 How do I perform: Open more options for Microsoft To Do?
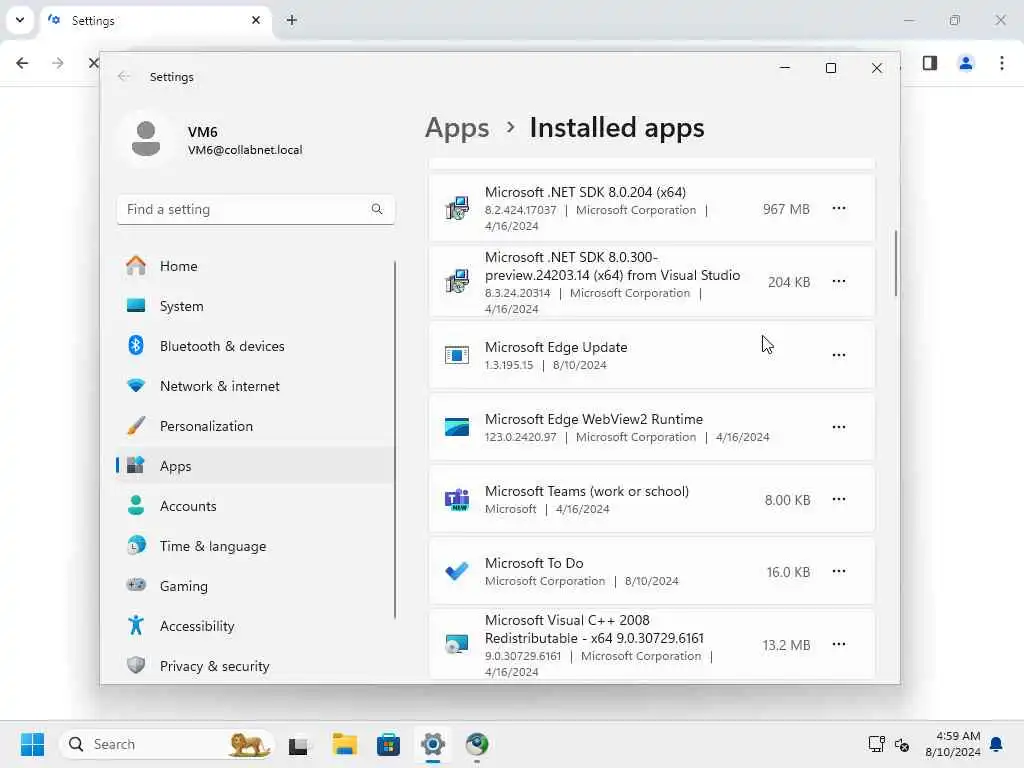(x=839, y=571)
